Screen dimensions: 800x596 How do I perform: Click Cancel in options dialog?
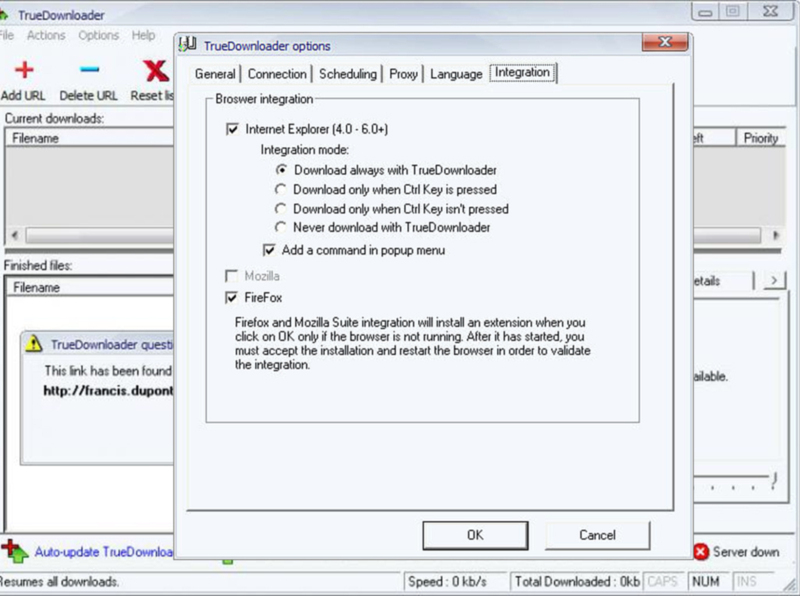click(x=597, y=535)
